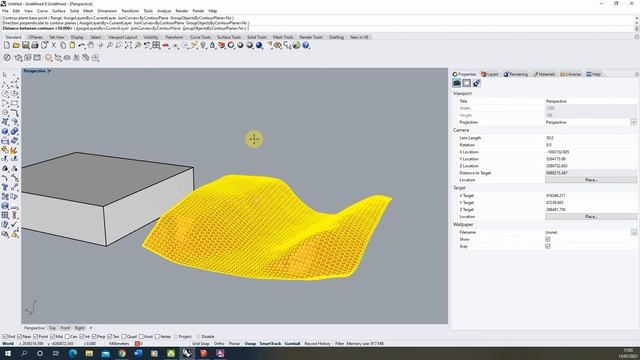This screenshot has height=360, width=640.
Task: Switch to the Layers panel tab
Action: tap(490, 74)
